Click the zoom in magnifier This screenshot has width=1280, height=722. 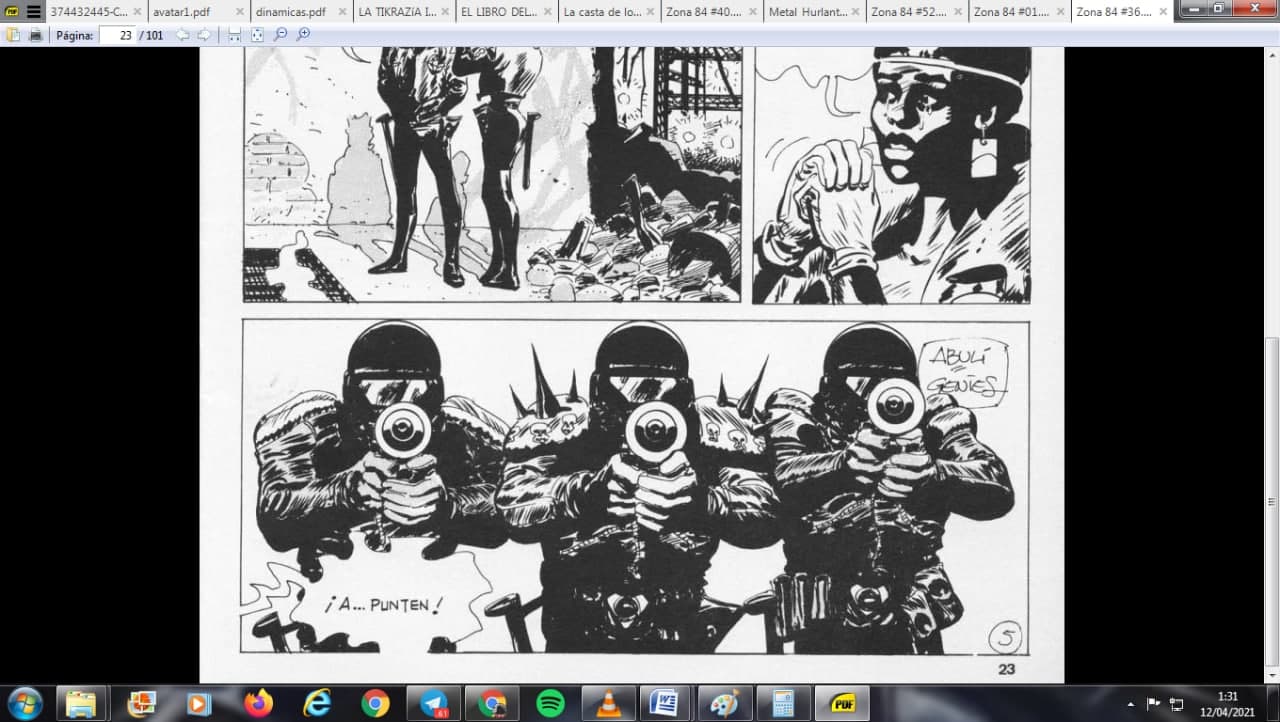click(303, 35)
